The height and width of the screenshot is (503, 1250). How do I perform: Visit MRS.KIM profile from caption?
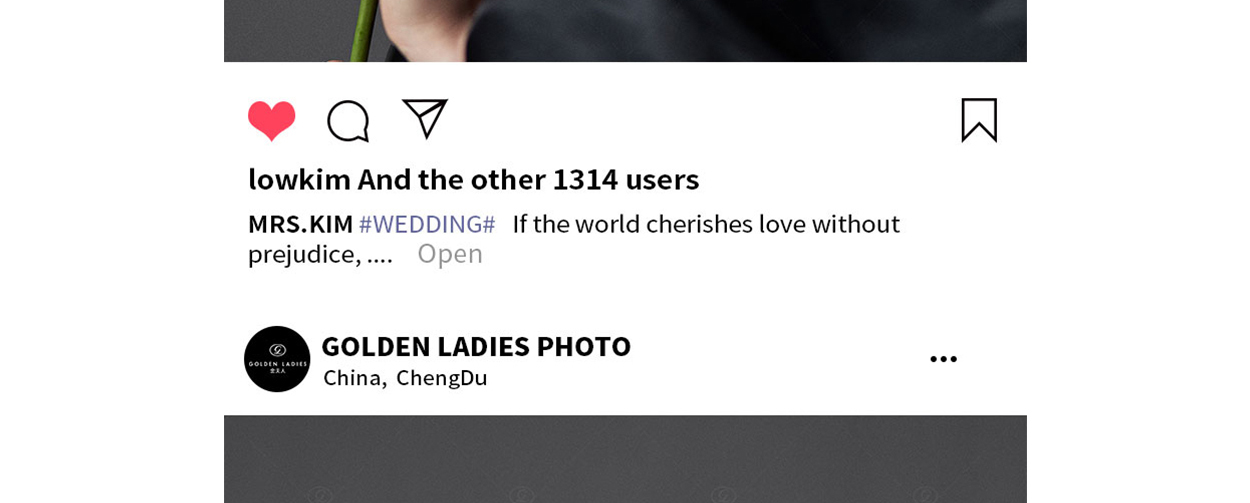301,224
